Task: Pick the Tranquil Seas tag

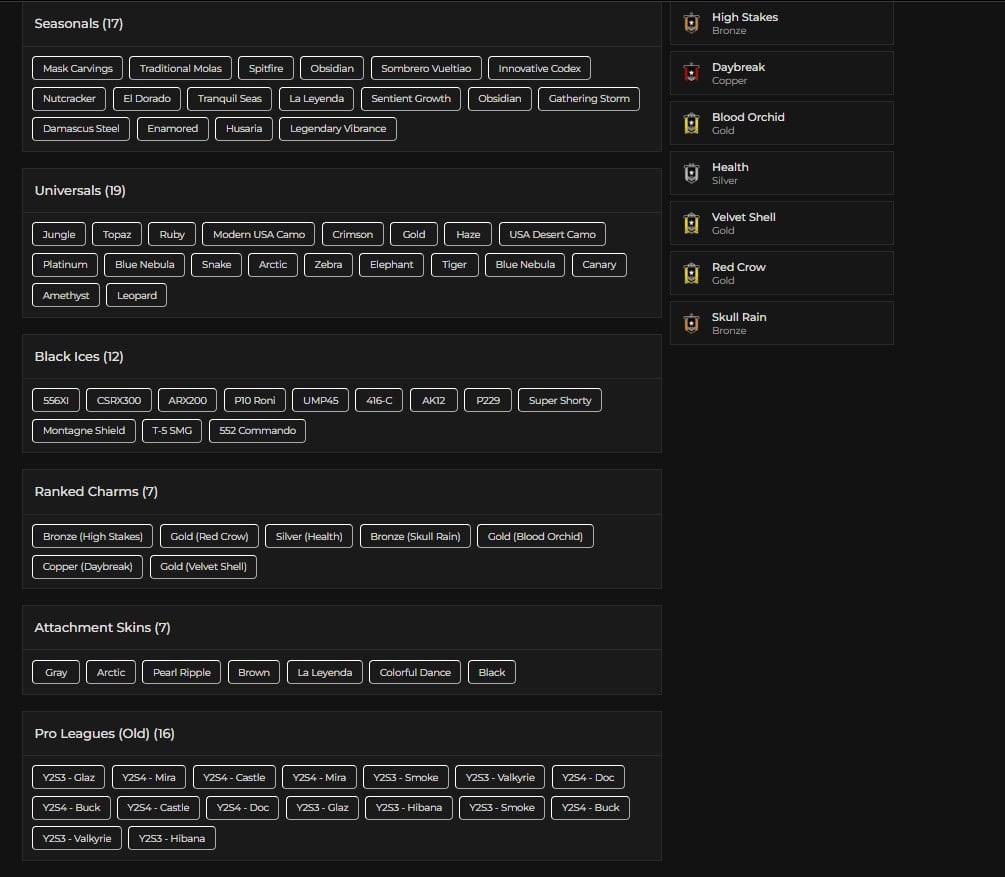Action: click(229, 98)
